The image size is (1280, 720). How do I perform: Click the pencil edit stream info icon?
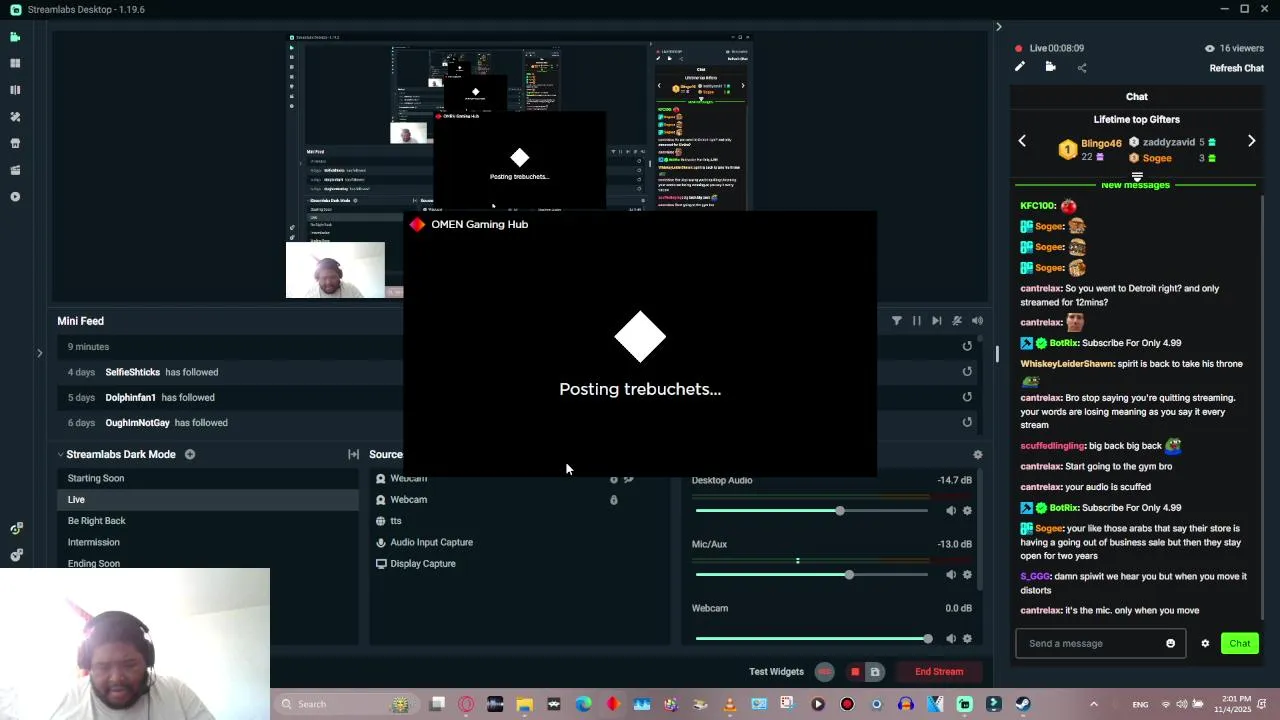click(x=1020, y=67)
